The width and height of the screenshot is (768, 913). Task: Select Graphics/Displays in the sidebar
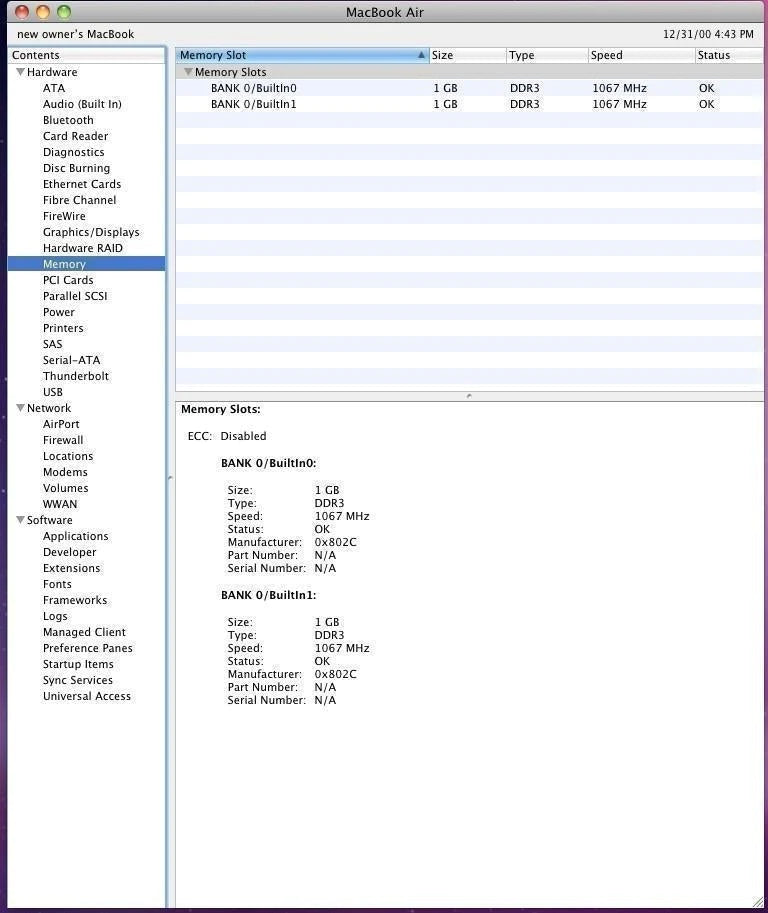pyautogui.click(x=91, y=232)
